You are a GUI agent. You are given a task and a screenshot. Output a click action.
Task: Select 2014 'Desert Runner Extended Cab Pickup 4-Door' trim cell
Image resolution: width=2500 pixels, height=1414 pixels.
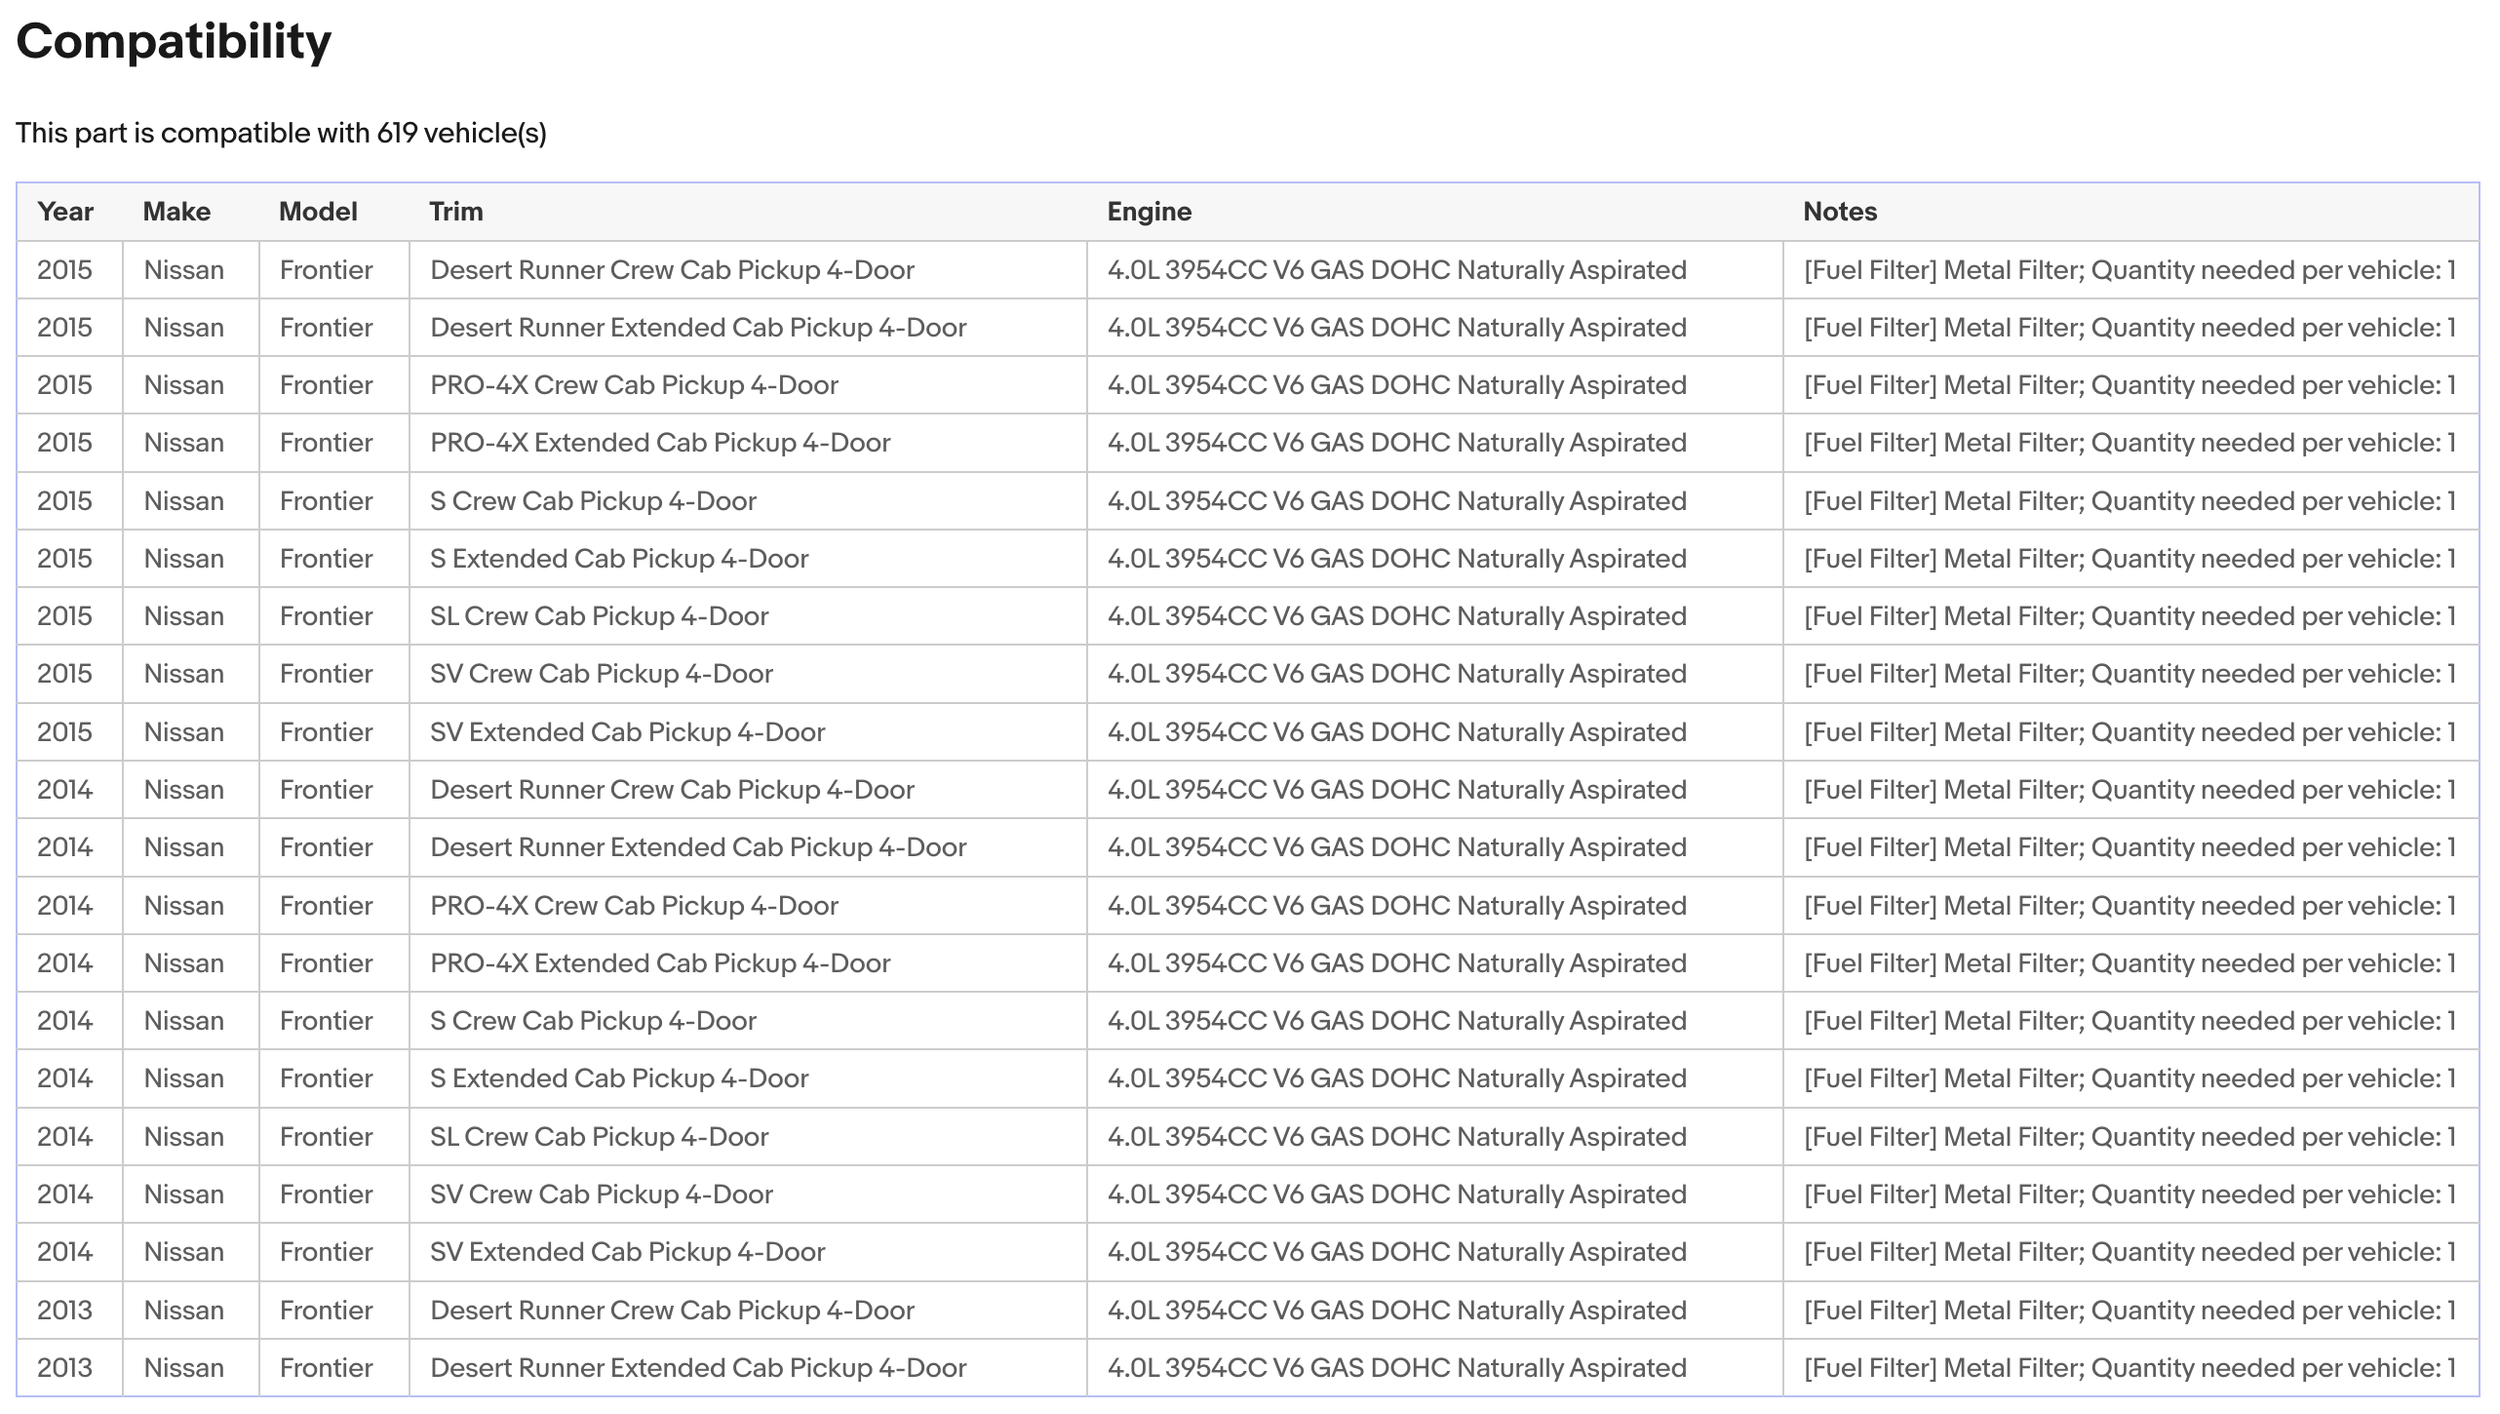(x=748, y=848)
